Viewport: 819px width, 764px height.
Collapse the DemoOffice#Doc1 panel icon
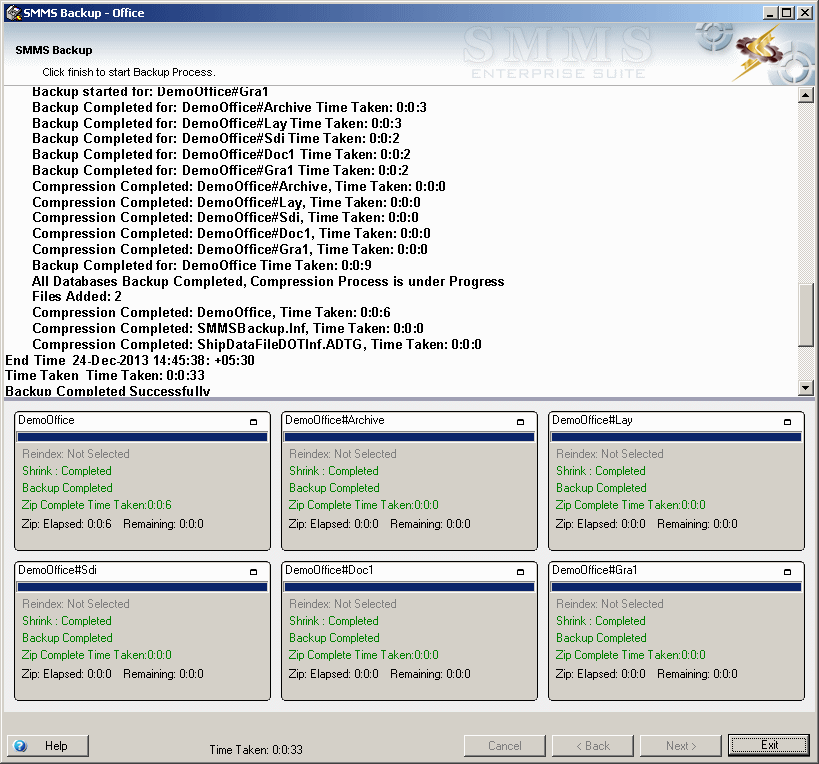point(520,572)
